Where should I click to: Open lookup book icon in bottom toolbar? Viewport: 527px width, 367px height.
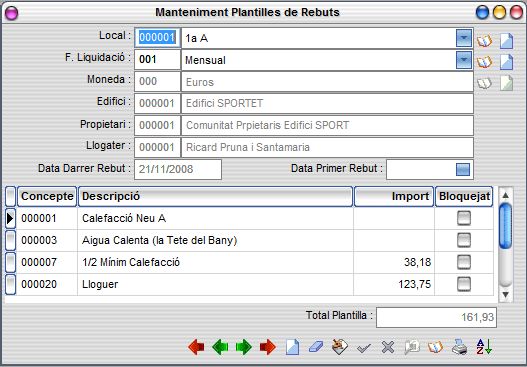point(436,347)
